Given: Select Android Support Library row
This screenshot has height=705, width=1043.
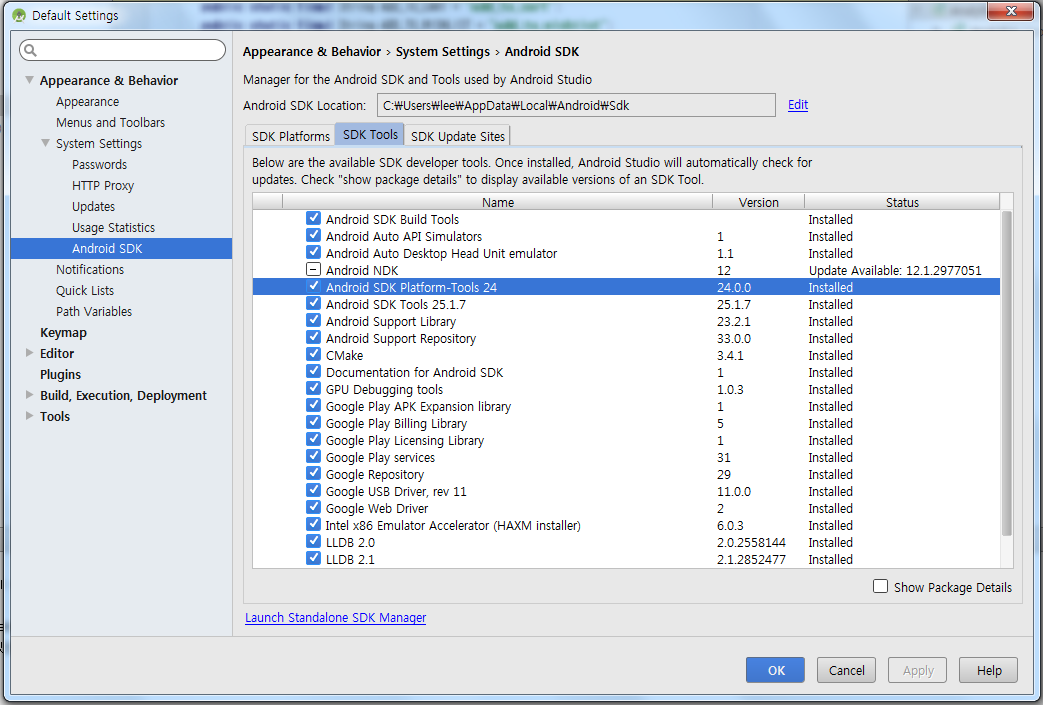Looking at the screenshot, I should tap(626, 321).
